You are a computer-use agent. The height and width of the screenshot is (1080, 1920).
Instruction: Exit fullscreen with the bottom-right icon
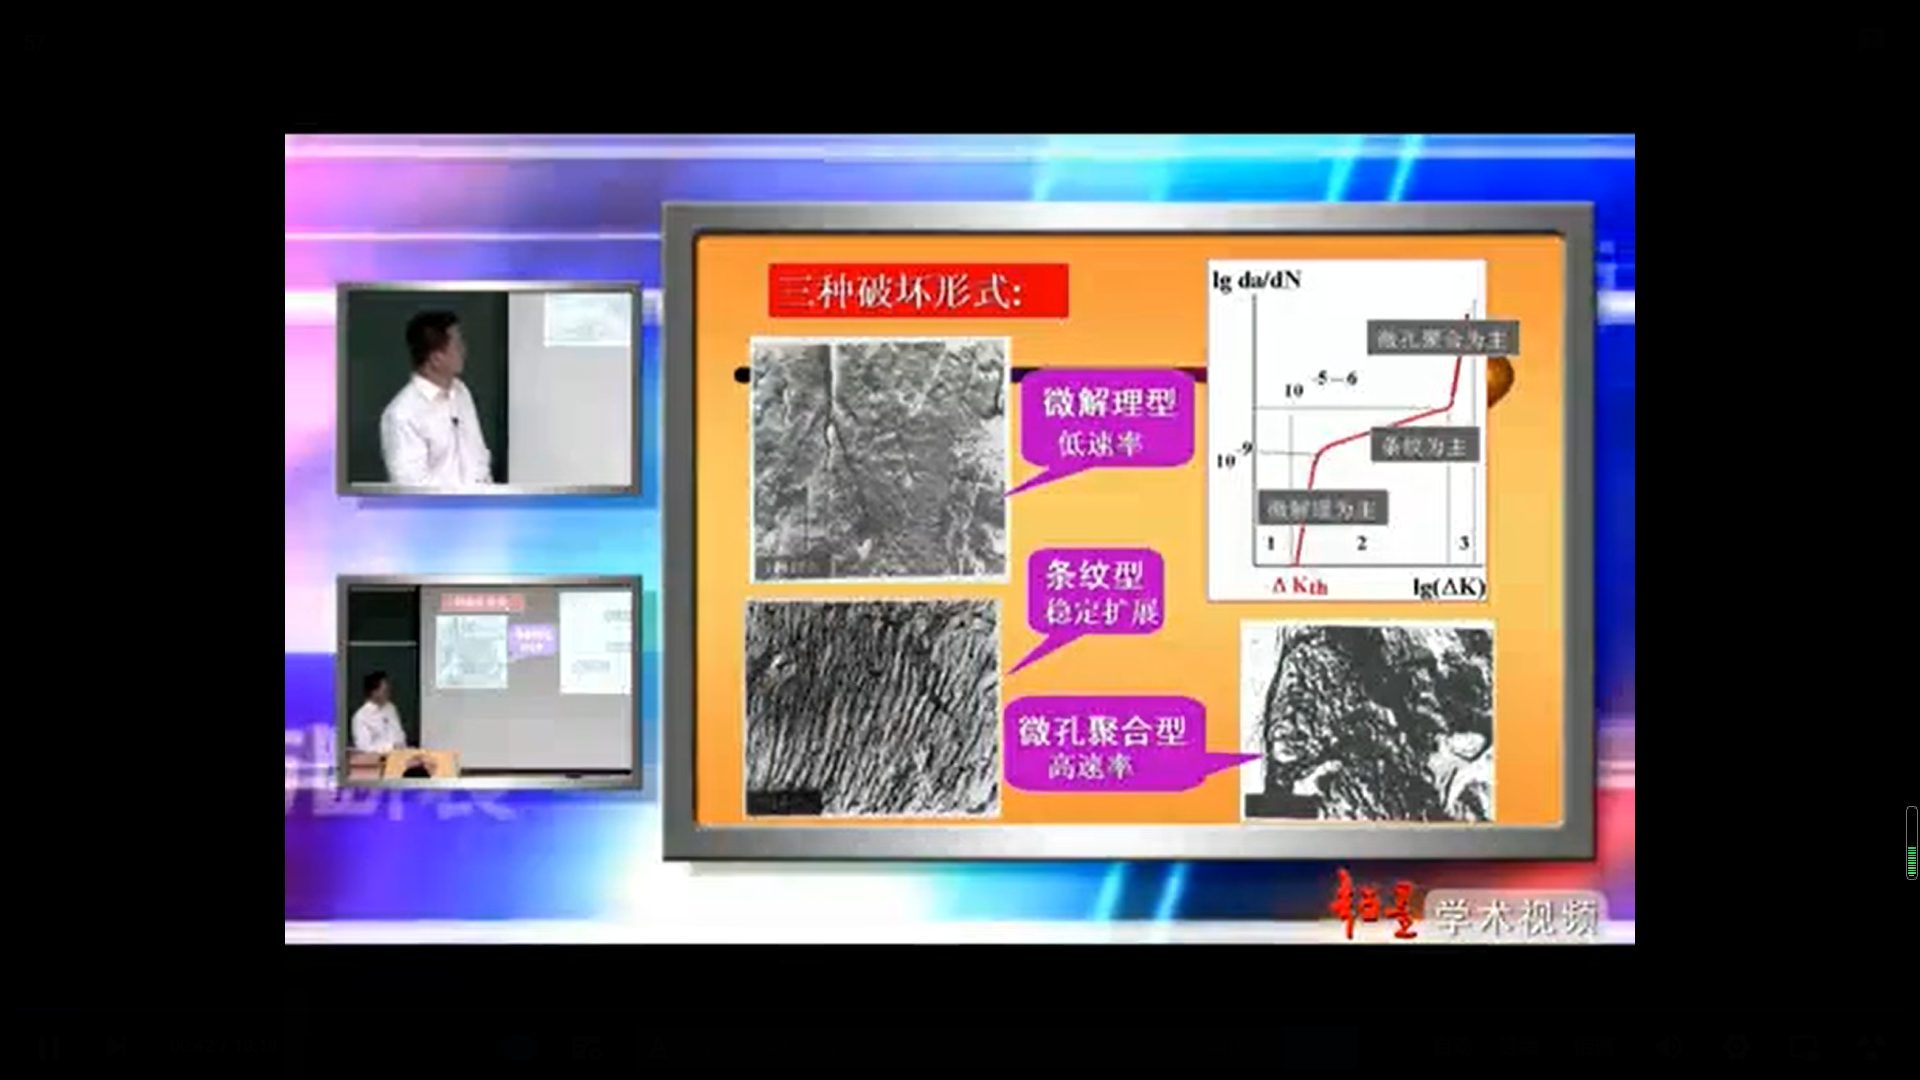coord(1870,1047)
